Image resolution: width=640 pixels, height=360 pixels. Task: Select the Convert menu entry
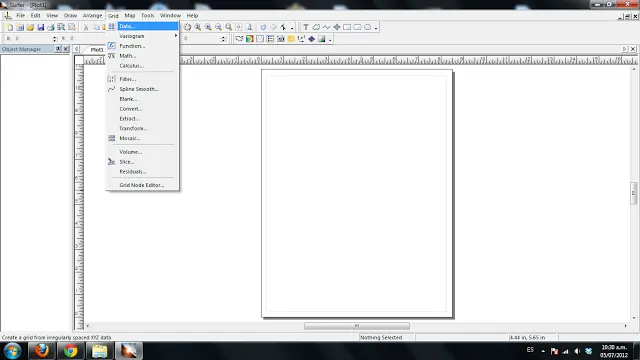point(142,109)
